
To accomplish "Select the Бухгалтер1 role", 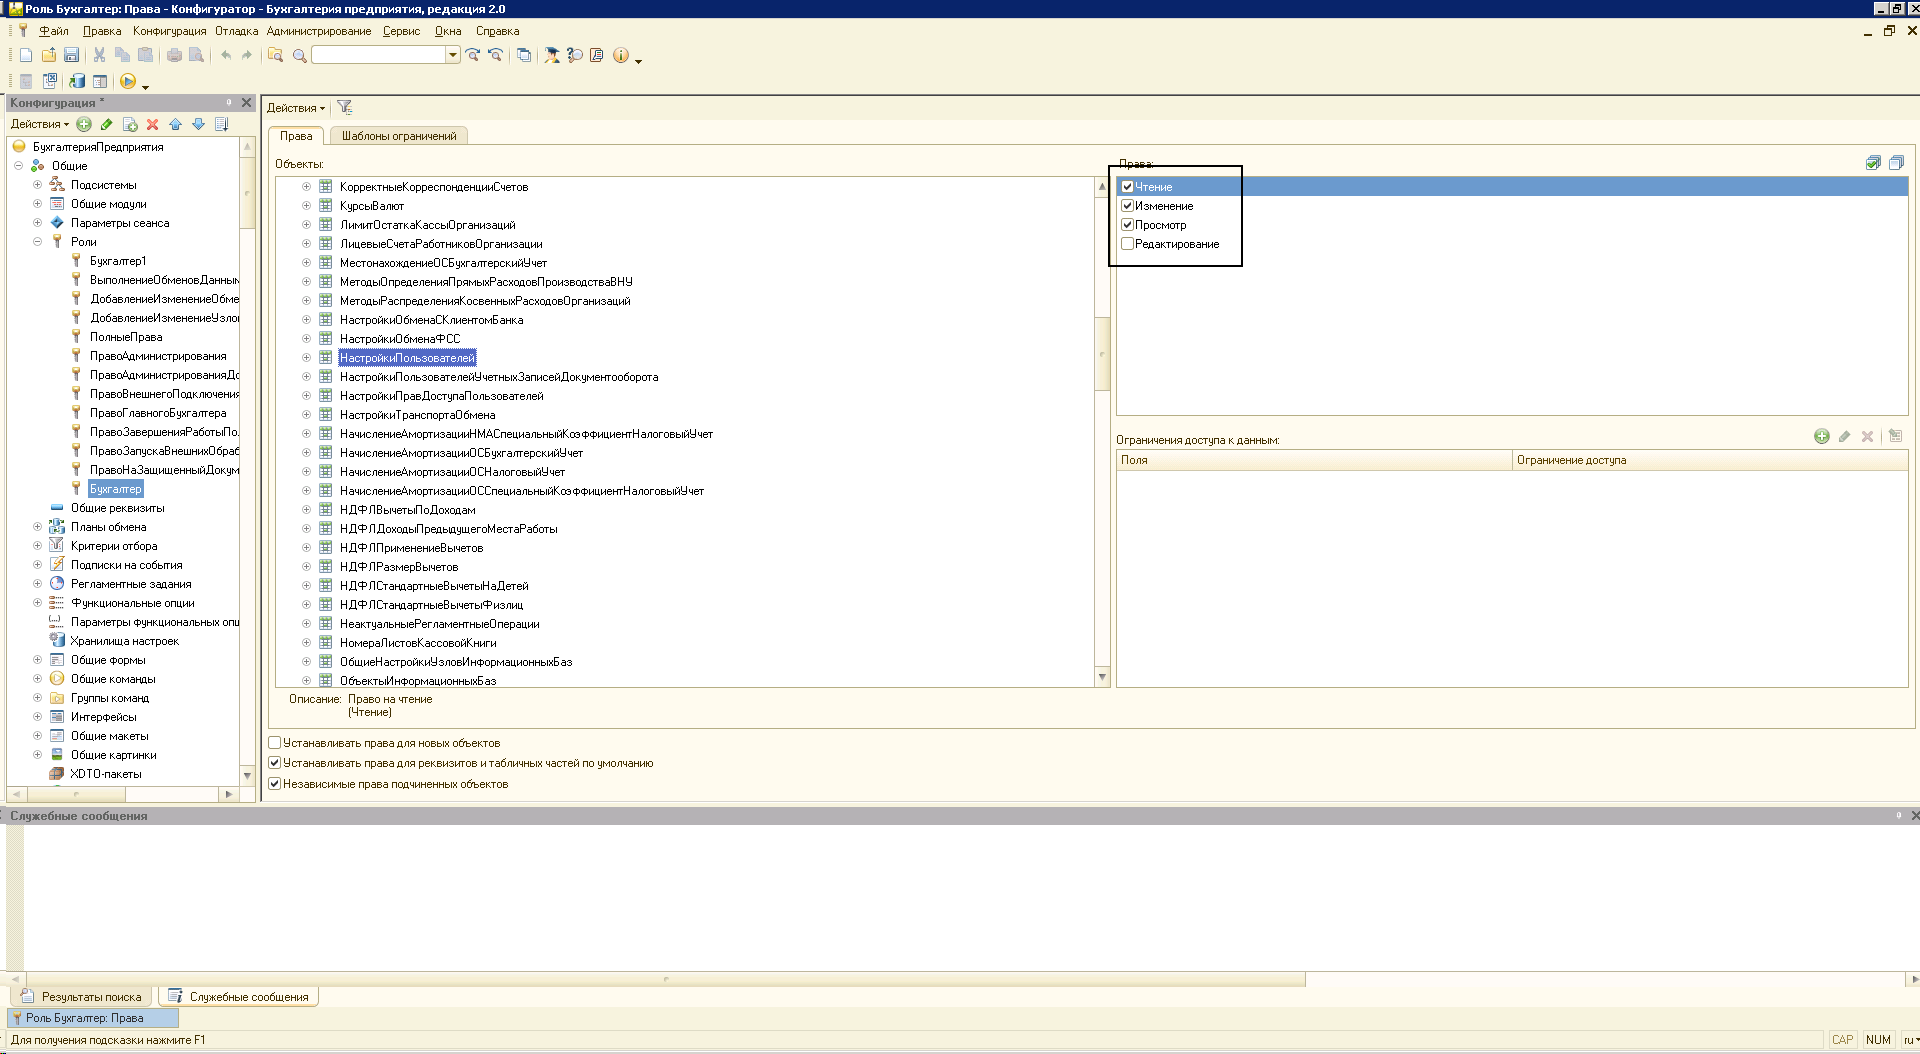I will tap(118, 261).
